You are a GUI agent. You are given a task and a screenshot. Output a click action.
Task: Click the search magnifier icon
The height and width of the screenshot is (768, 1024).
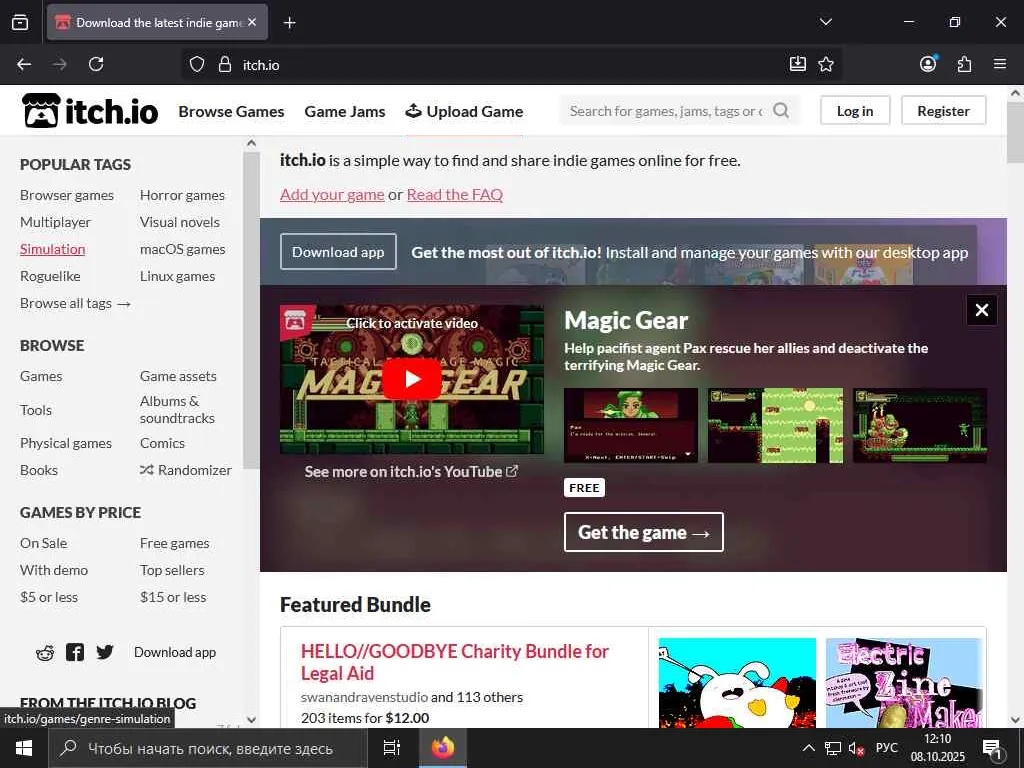781,110
